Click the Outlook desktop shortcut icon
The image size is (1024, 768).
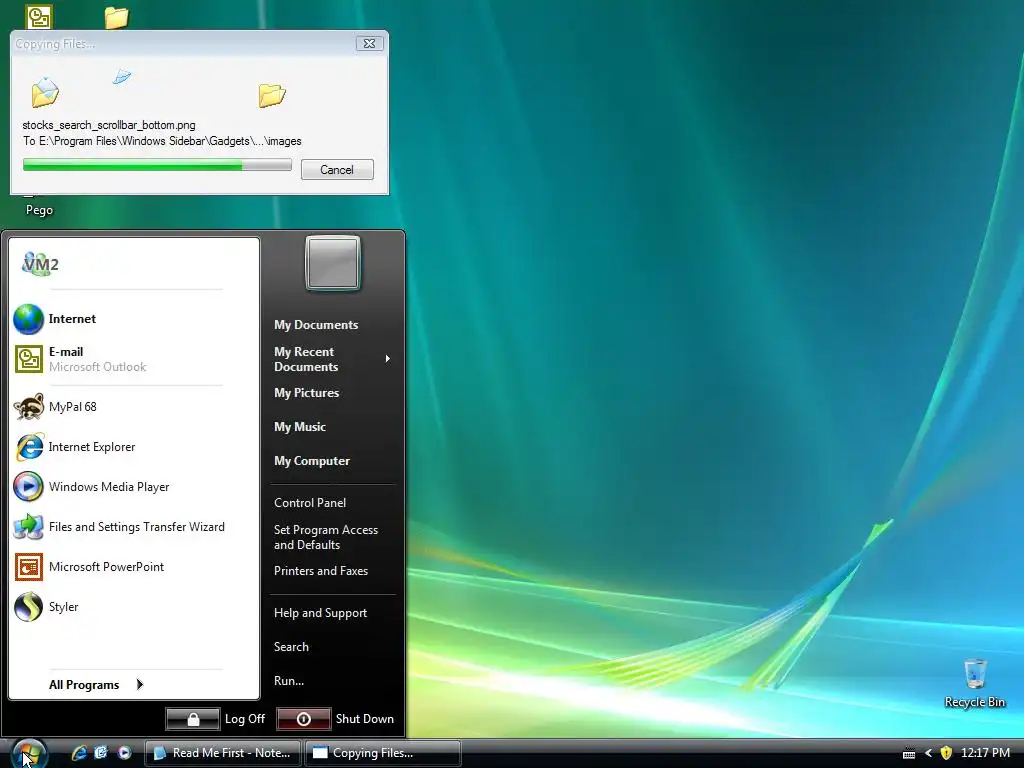pos(39,17)
